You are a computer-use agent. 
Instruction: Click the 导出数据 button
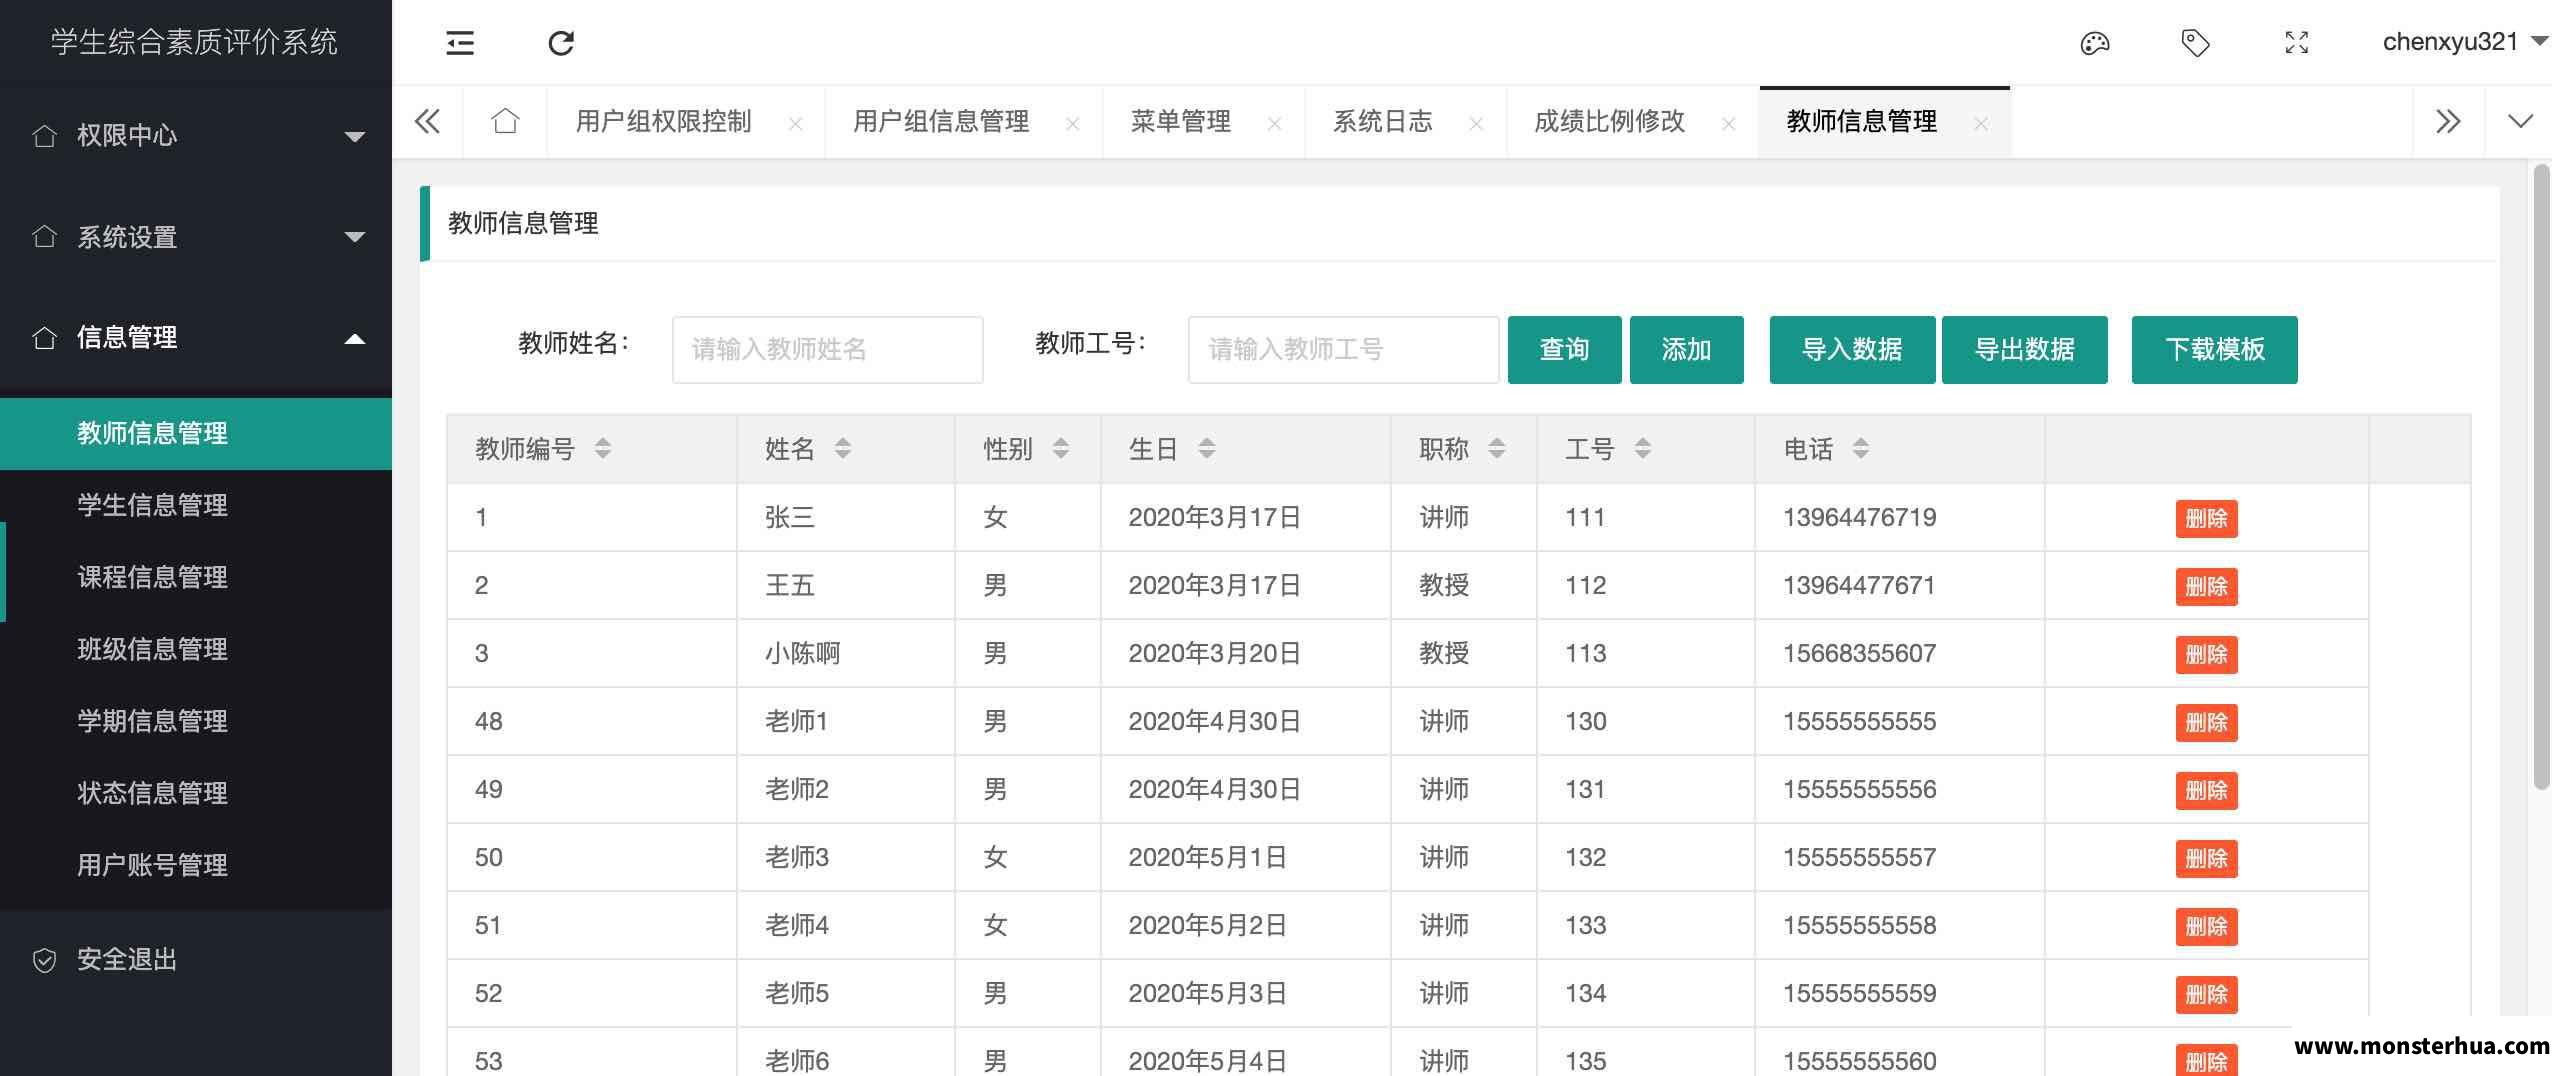pyautogui.click(x=2024, y=349)
